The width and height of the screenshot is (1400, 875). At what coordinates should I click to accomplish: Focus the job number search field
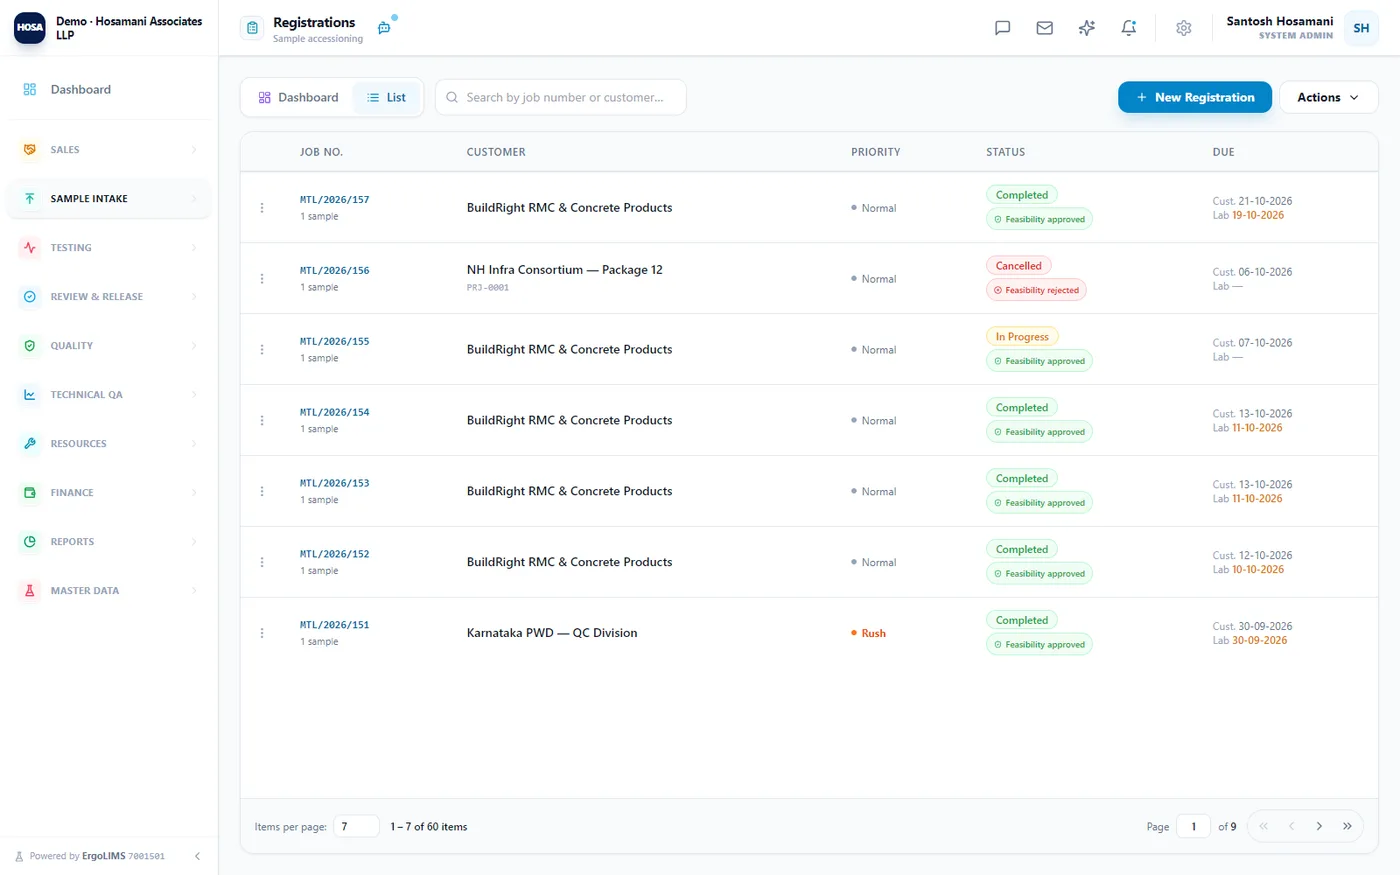click(561, 97)
